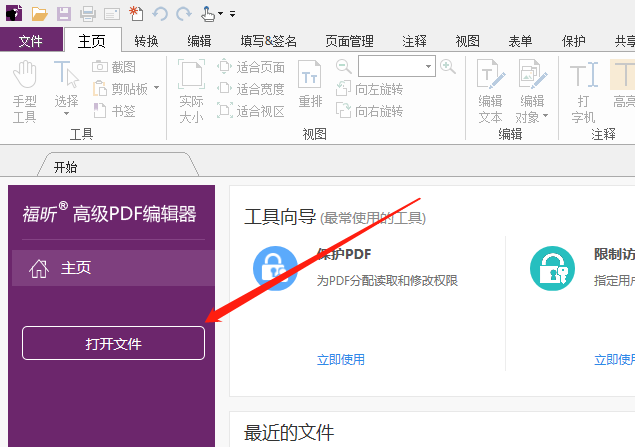
Task: Switch to the 编辑 ribbon tab
Action: 199,41
